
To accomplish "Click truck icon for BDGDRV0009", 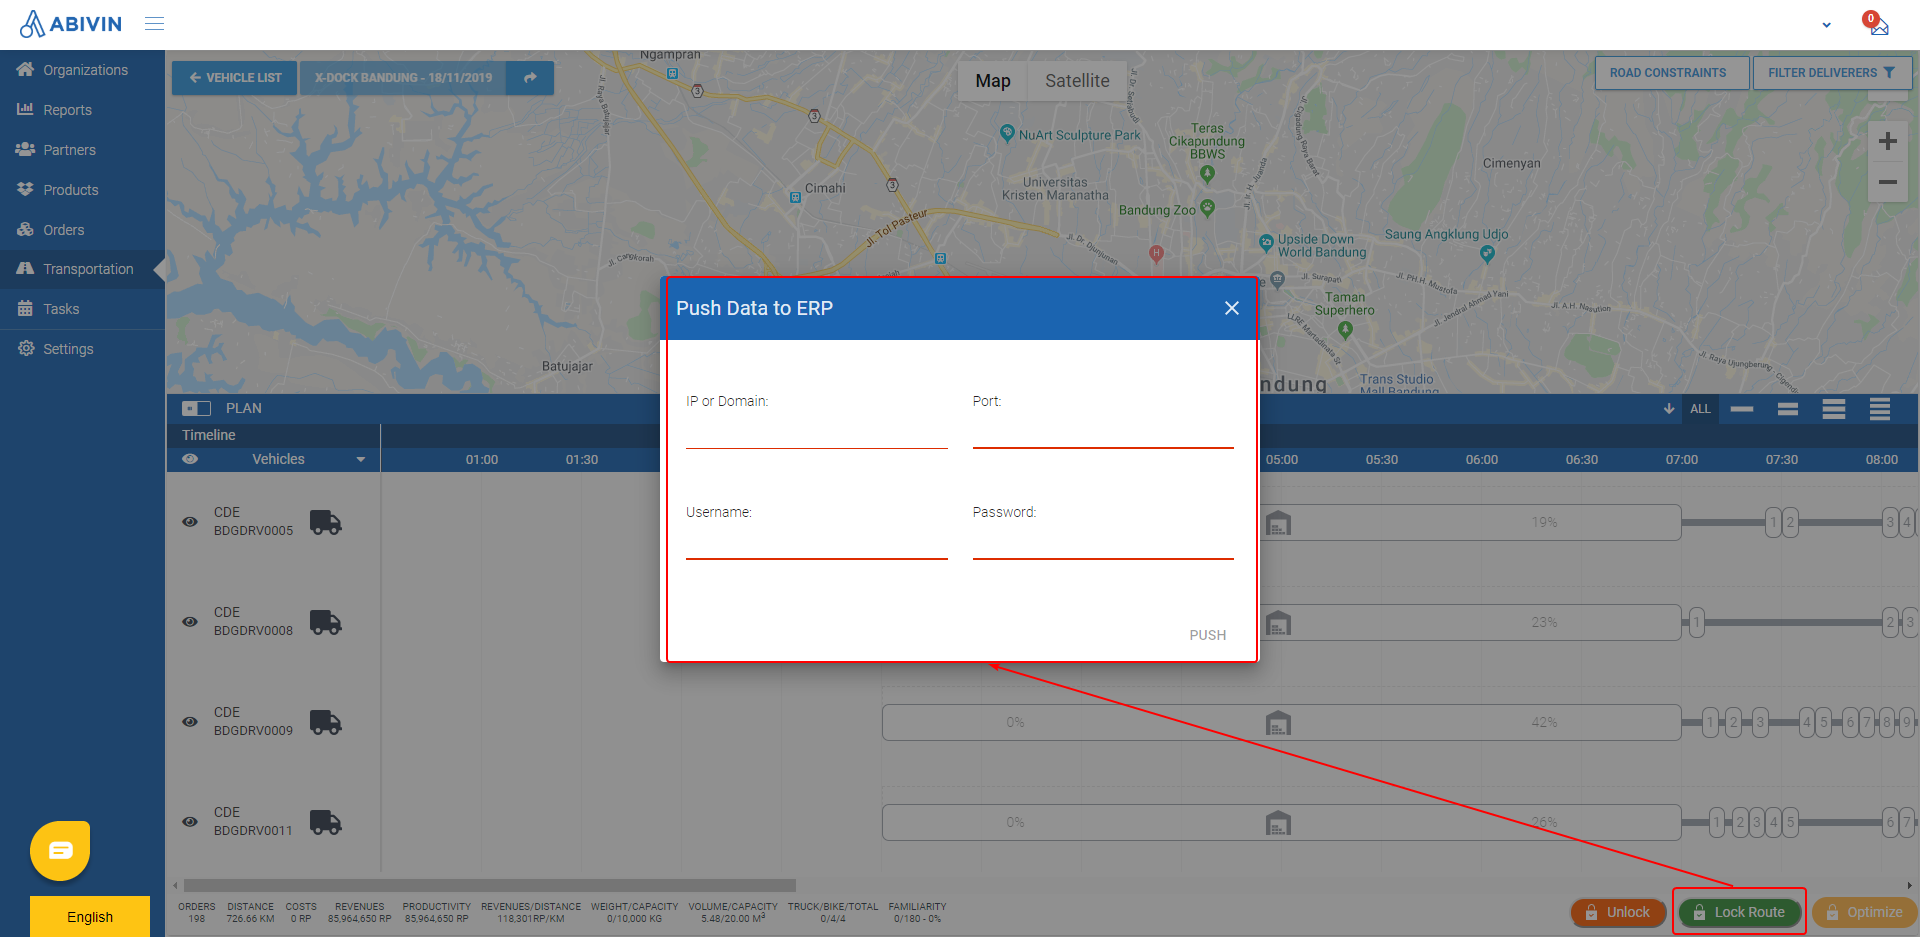I will [325, 722].
